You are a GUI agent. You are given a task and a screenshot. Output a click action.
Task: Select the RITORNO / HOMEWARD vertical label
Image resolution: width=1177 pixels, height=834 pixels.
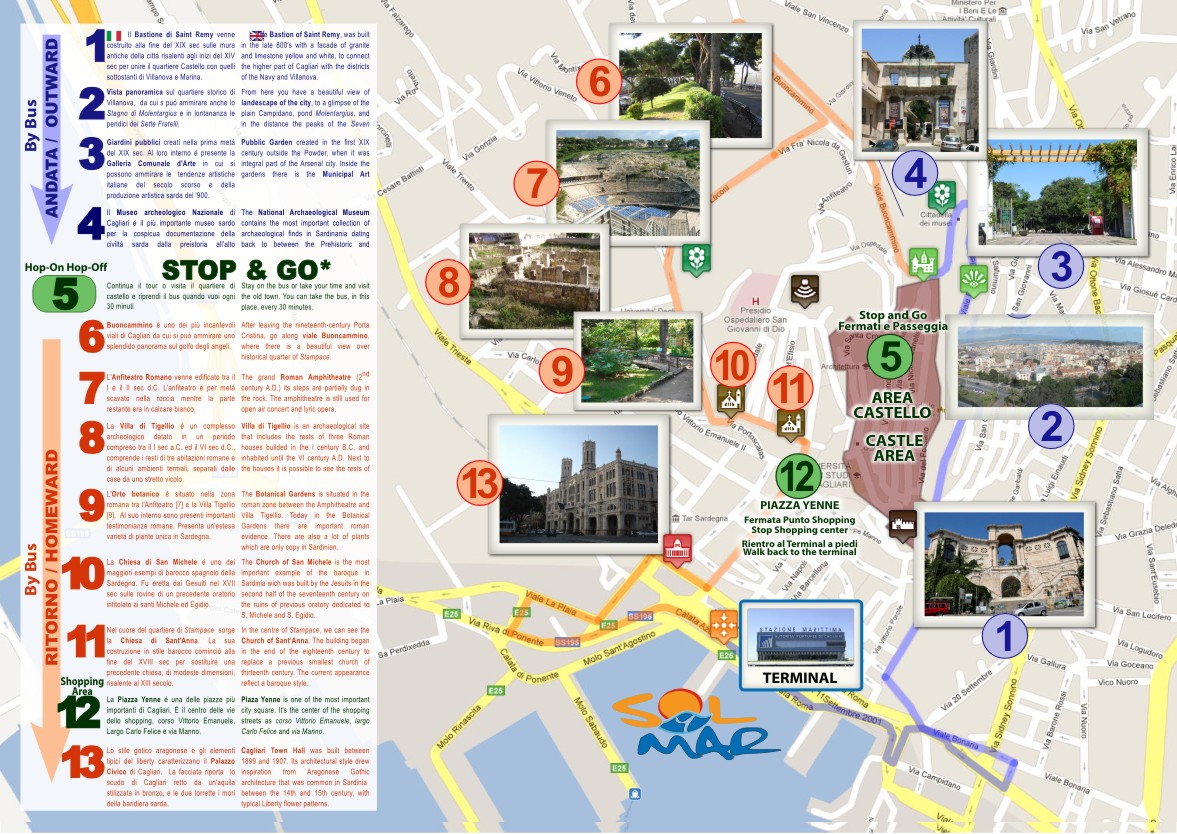[52, 557]
